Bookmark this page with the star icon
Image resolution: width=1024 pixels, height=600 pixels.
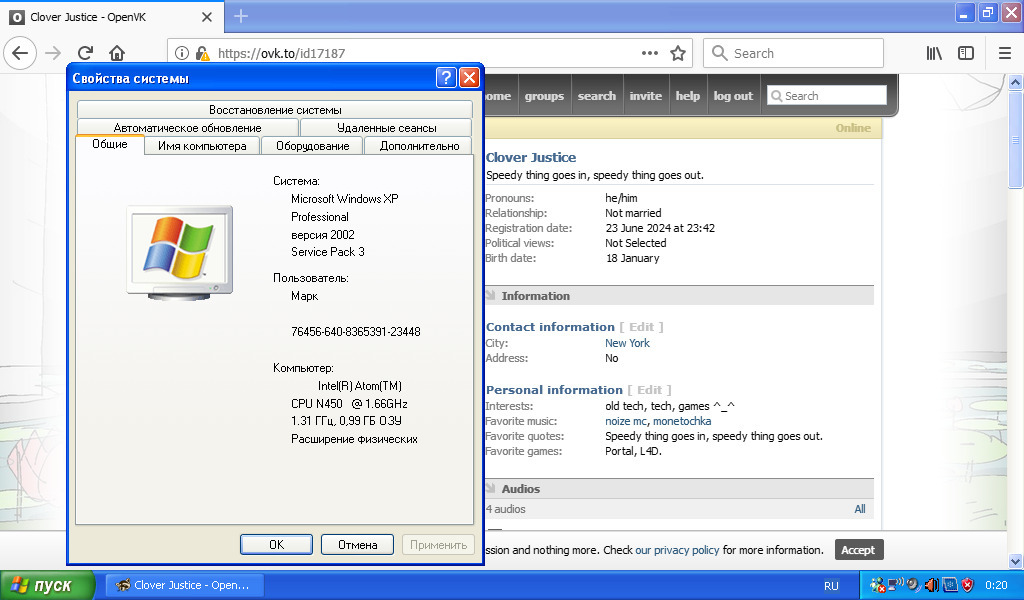click(x=678, y=53)
